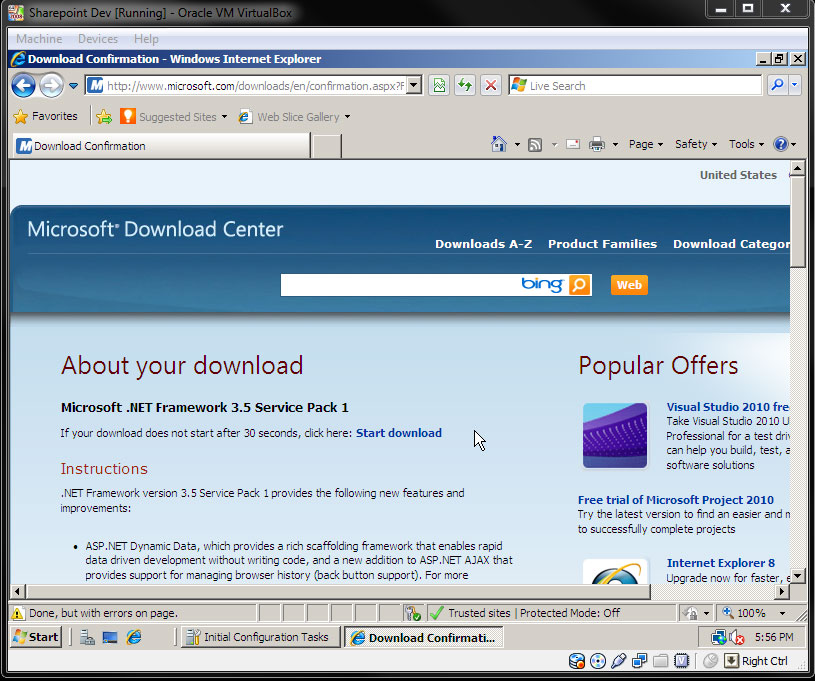This screenshot has width=815, height=681.
Task: Open the Tools menu
Action: [746, 144]
